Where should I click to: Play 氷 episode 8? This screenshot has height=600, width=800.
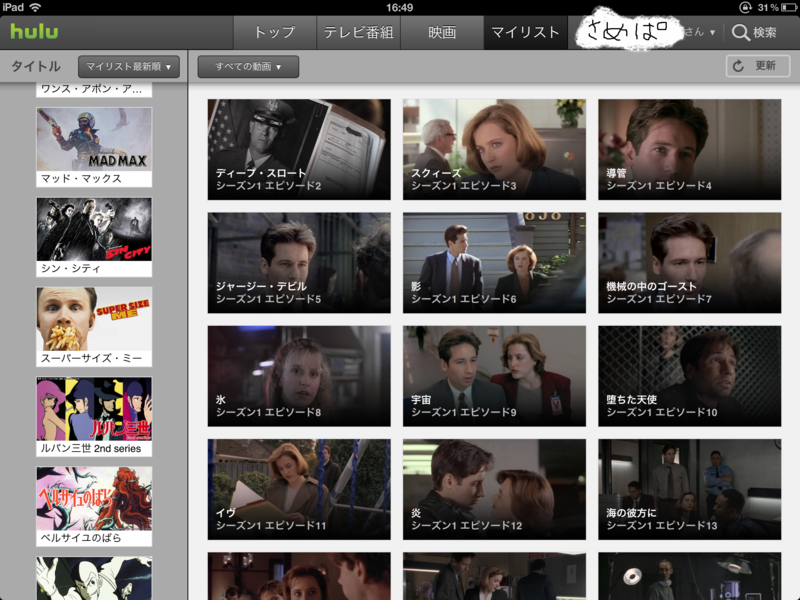[299, 376]
